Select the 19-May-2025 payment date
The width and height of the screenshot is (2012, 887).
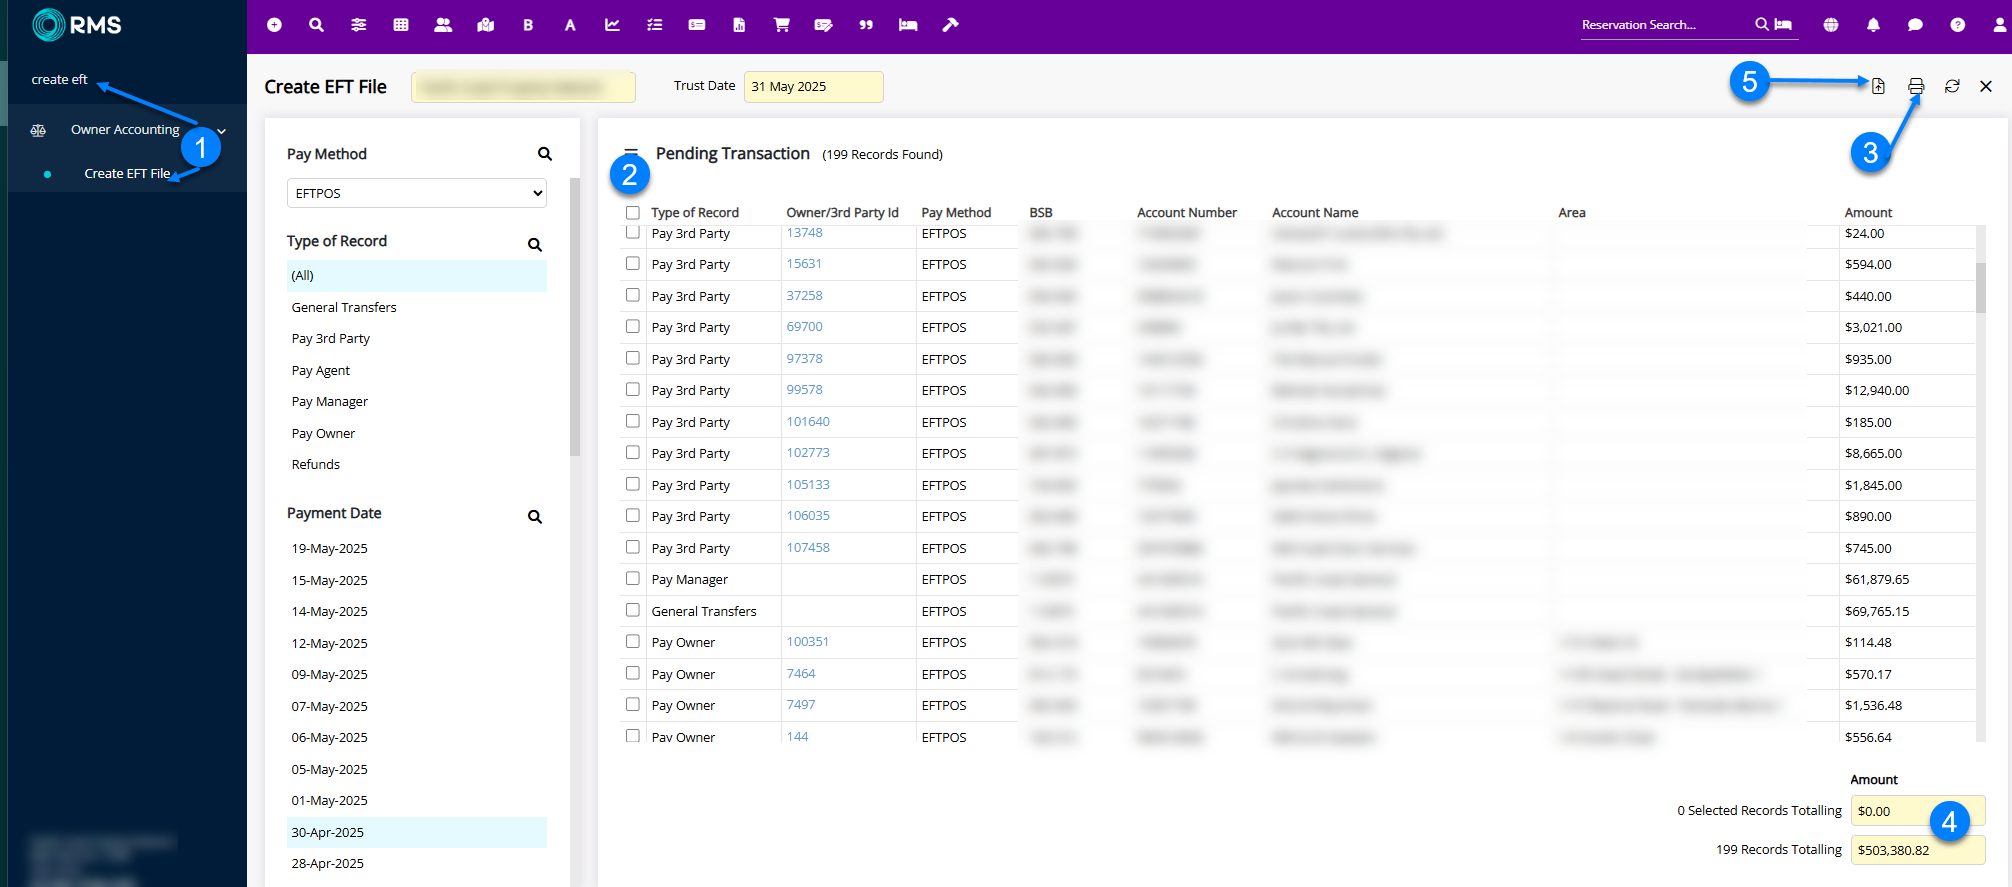[329, 549]
